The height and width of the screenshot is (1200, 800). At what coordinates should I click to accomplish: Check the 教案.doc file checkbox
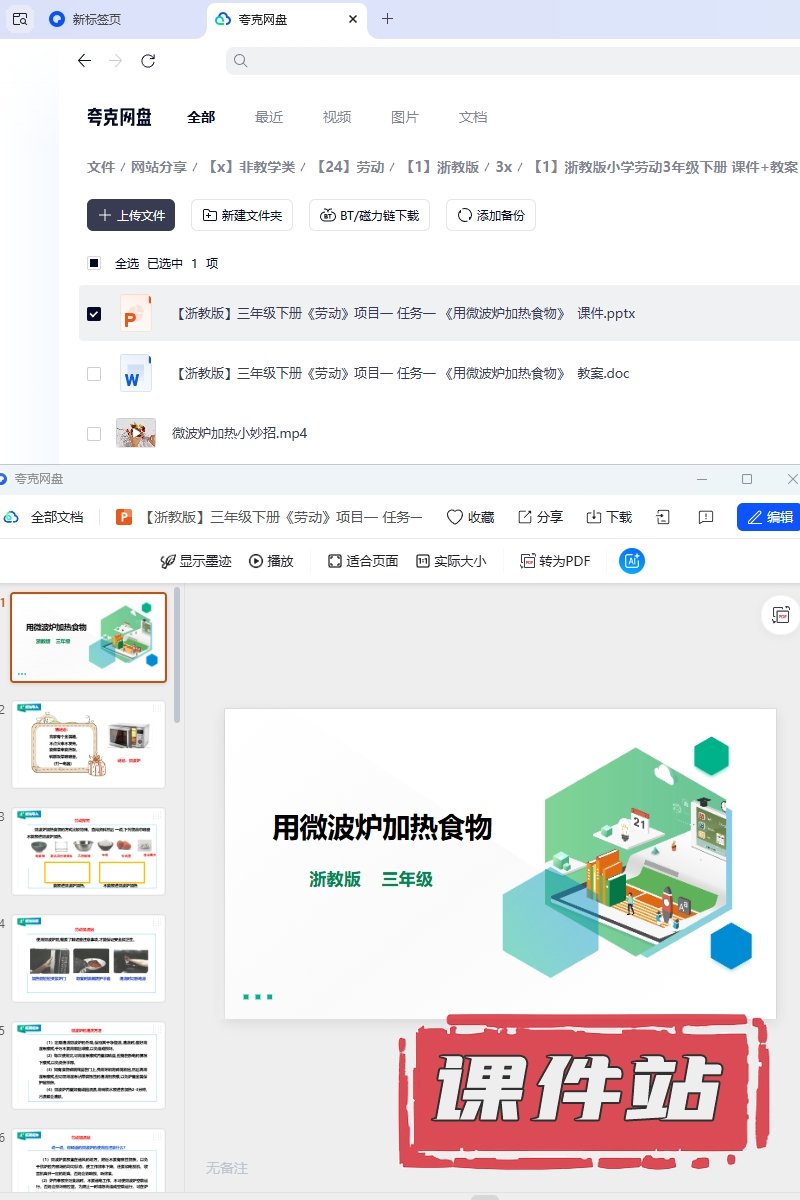tap(94, 374)
